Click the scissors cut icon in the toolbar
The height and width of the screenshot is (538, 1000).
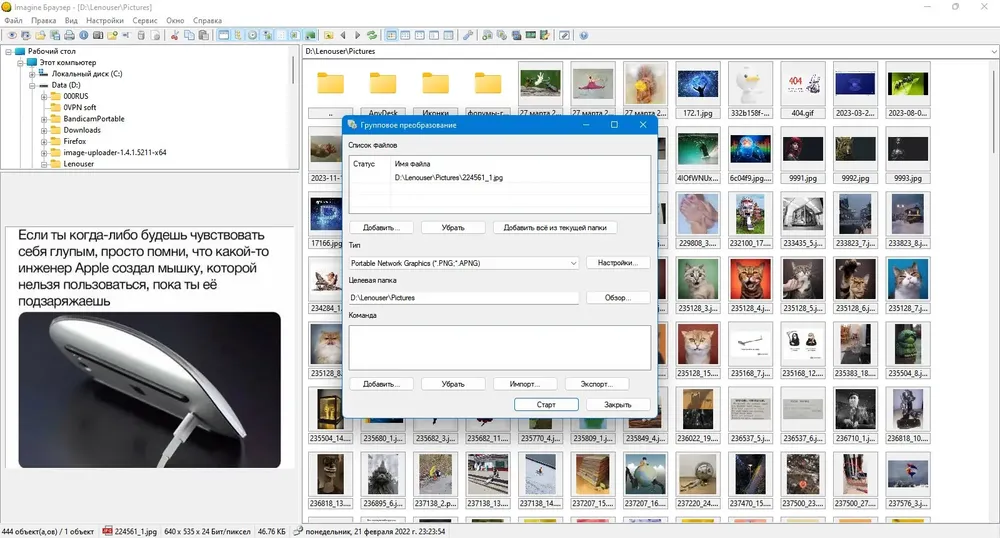(x=175, y=36)
